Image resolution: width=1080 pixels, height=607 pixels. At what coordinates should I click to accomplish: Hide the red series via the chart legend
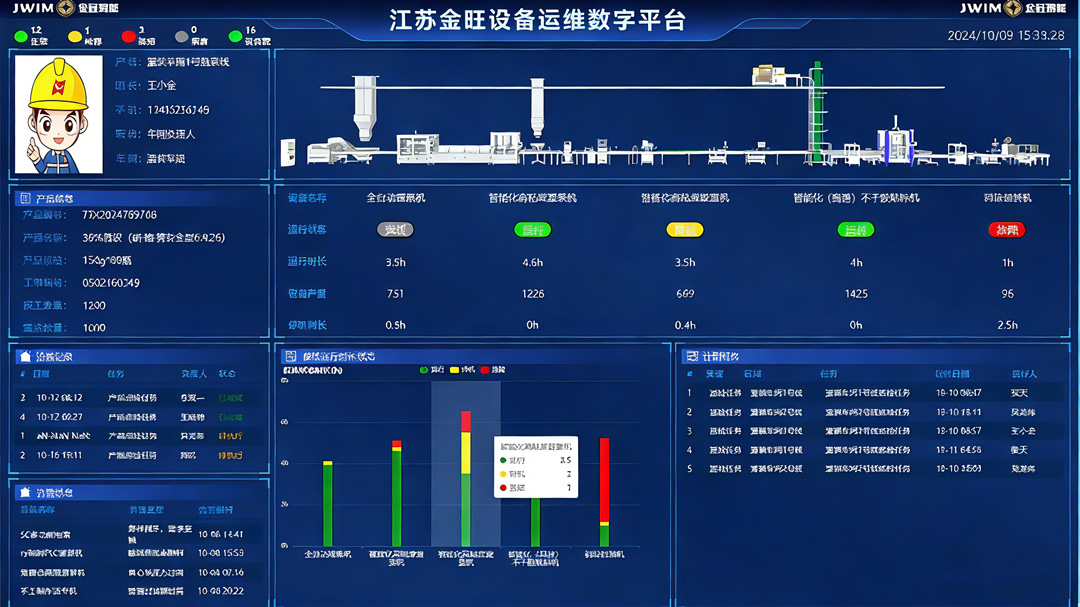(486, 370)
